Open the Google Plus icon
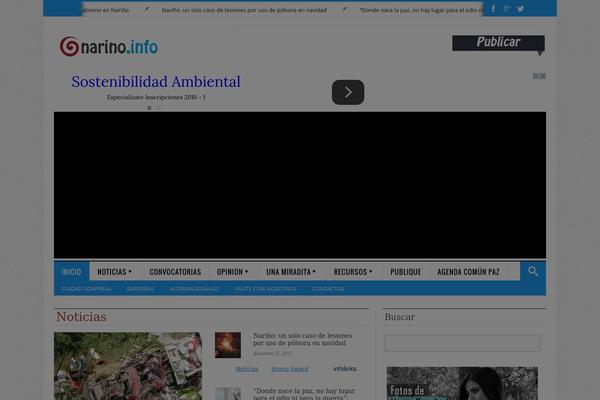Viewport: 600px width, 400px height. tap(507, 8)
